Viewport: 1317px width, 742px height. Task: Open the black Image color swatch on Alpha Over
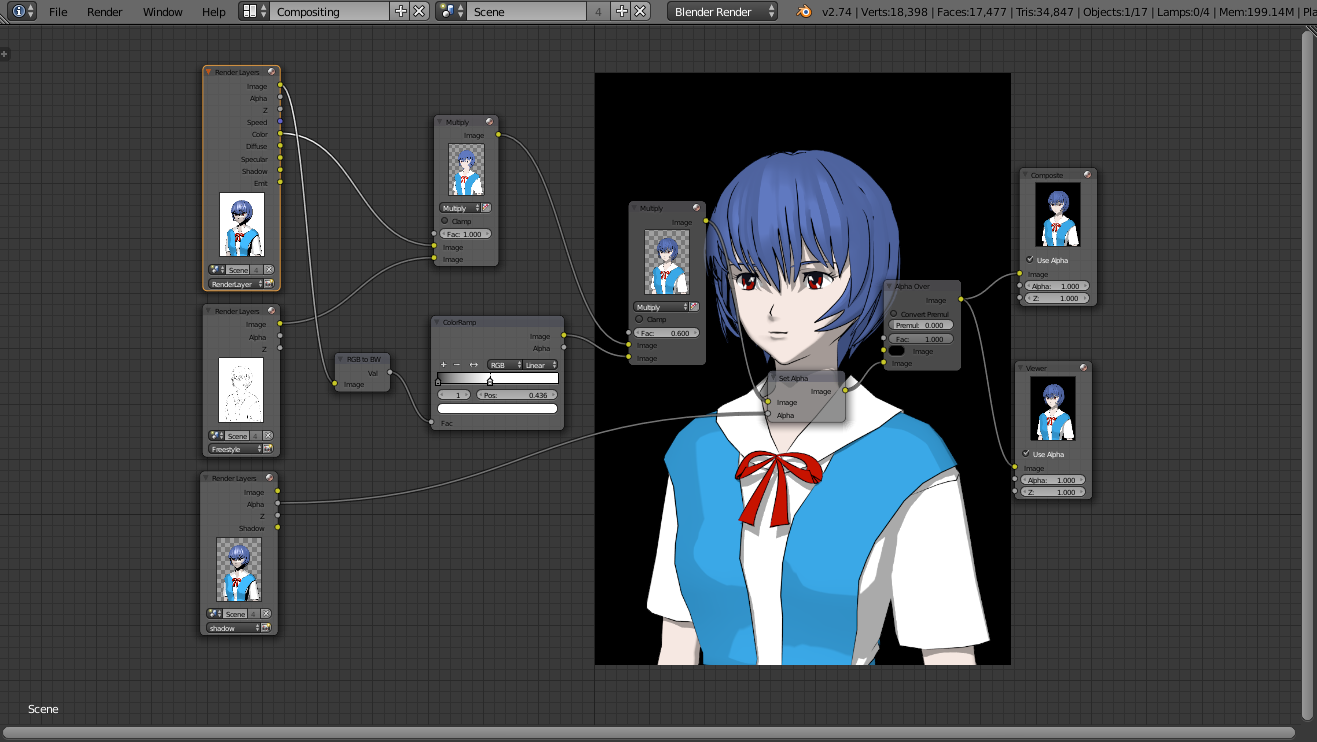[896, 351]
